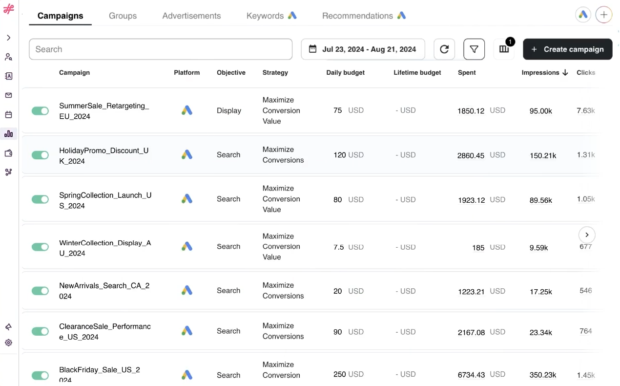
Task: Click the Google Ads icon in WinterCollection row
Action: tap(187, 246)
